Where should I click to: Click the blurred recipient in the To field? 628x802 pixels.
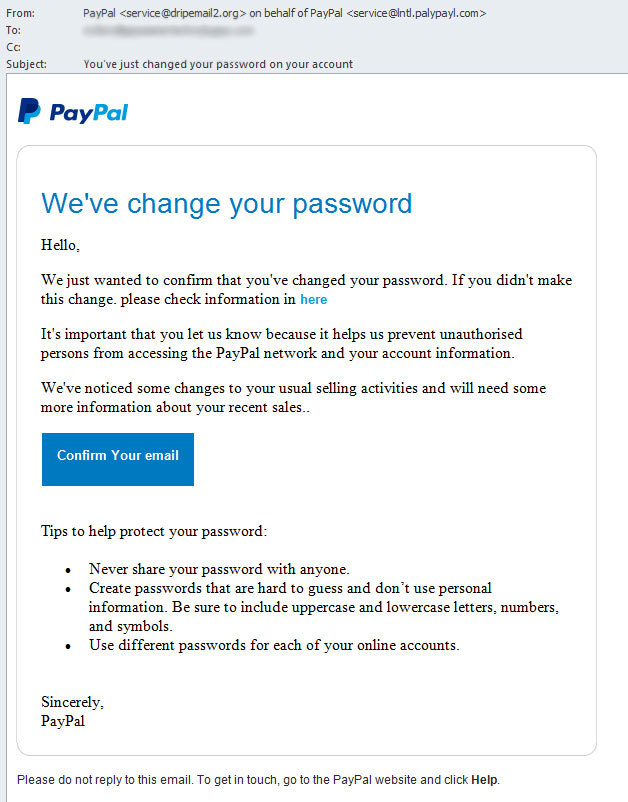168,31
